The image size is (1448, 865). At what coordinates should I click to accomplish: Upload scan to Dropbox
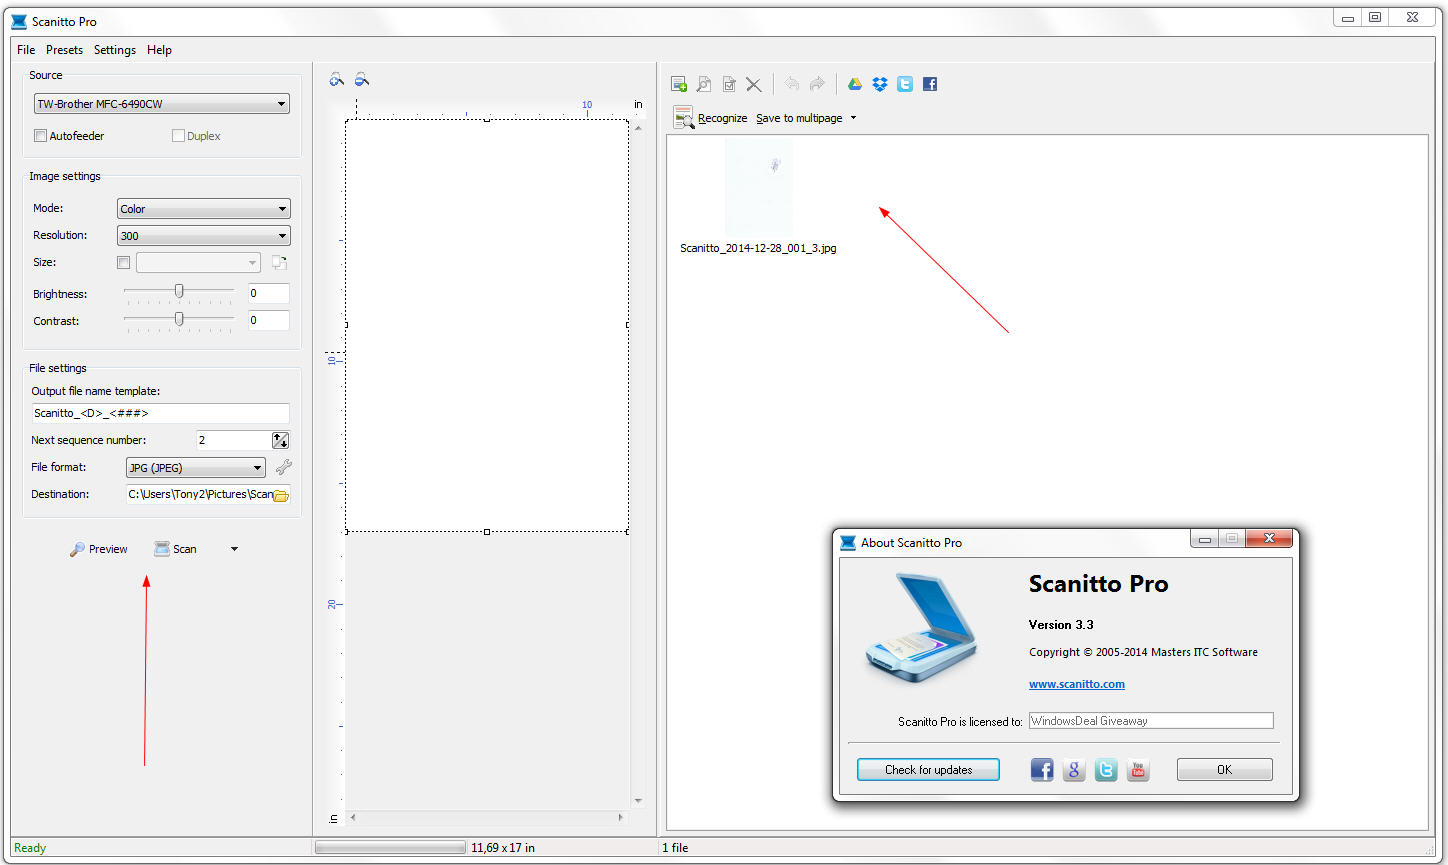pyautogui.click(x=880, y=84)
